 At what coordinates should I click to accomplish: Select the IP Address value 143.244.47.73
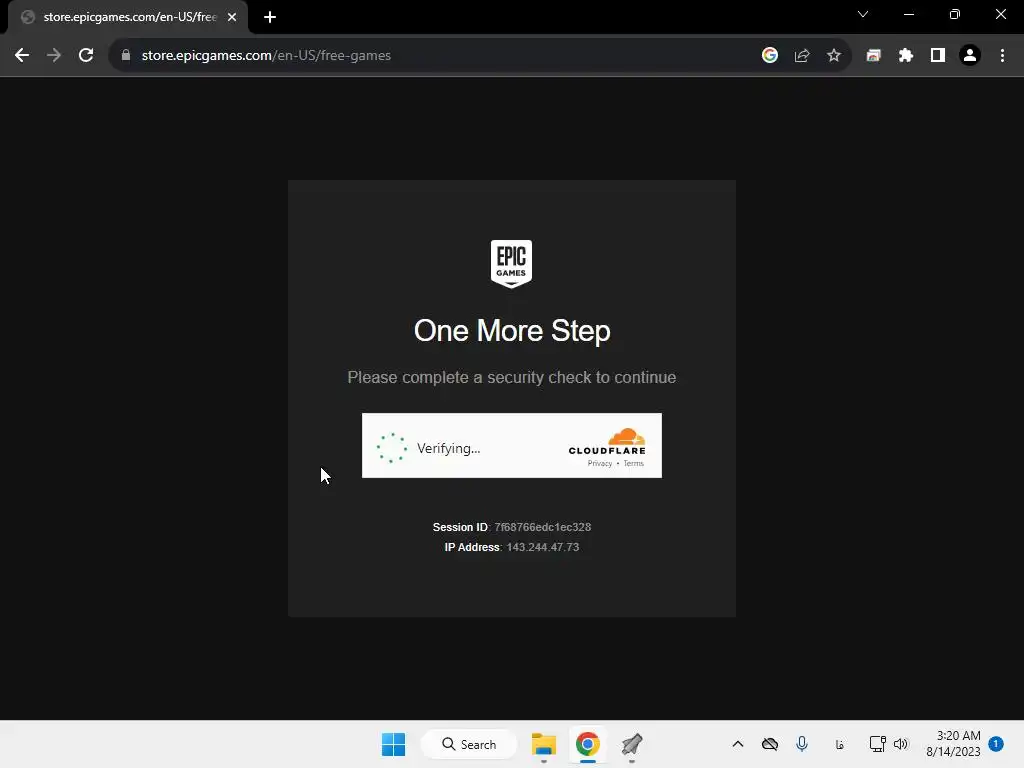point(543,547)
